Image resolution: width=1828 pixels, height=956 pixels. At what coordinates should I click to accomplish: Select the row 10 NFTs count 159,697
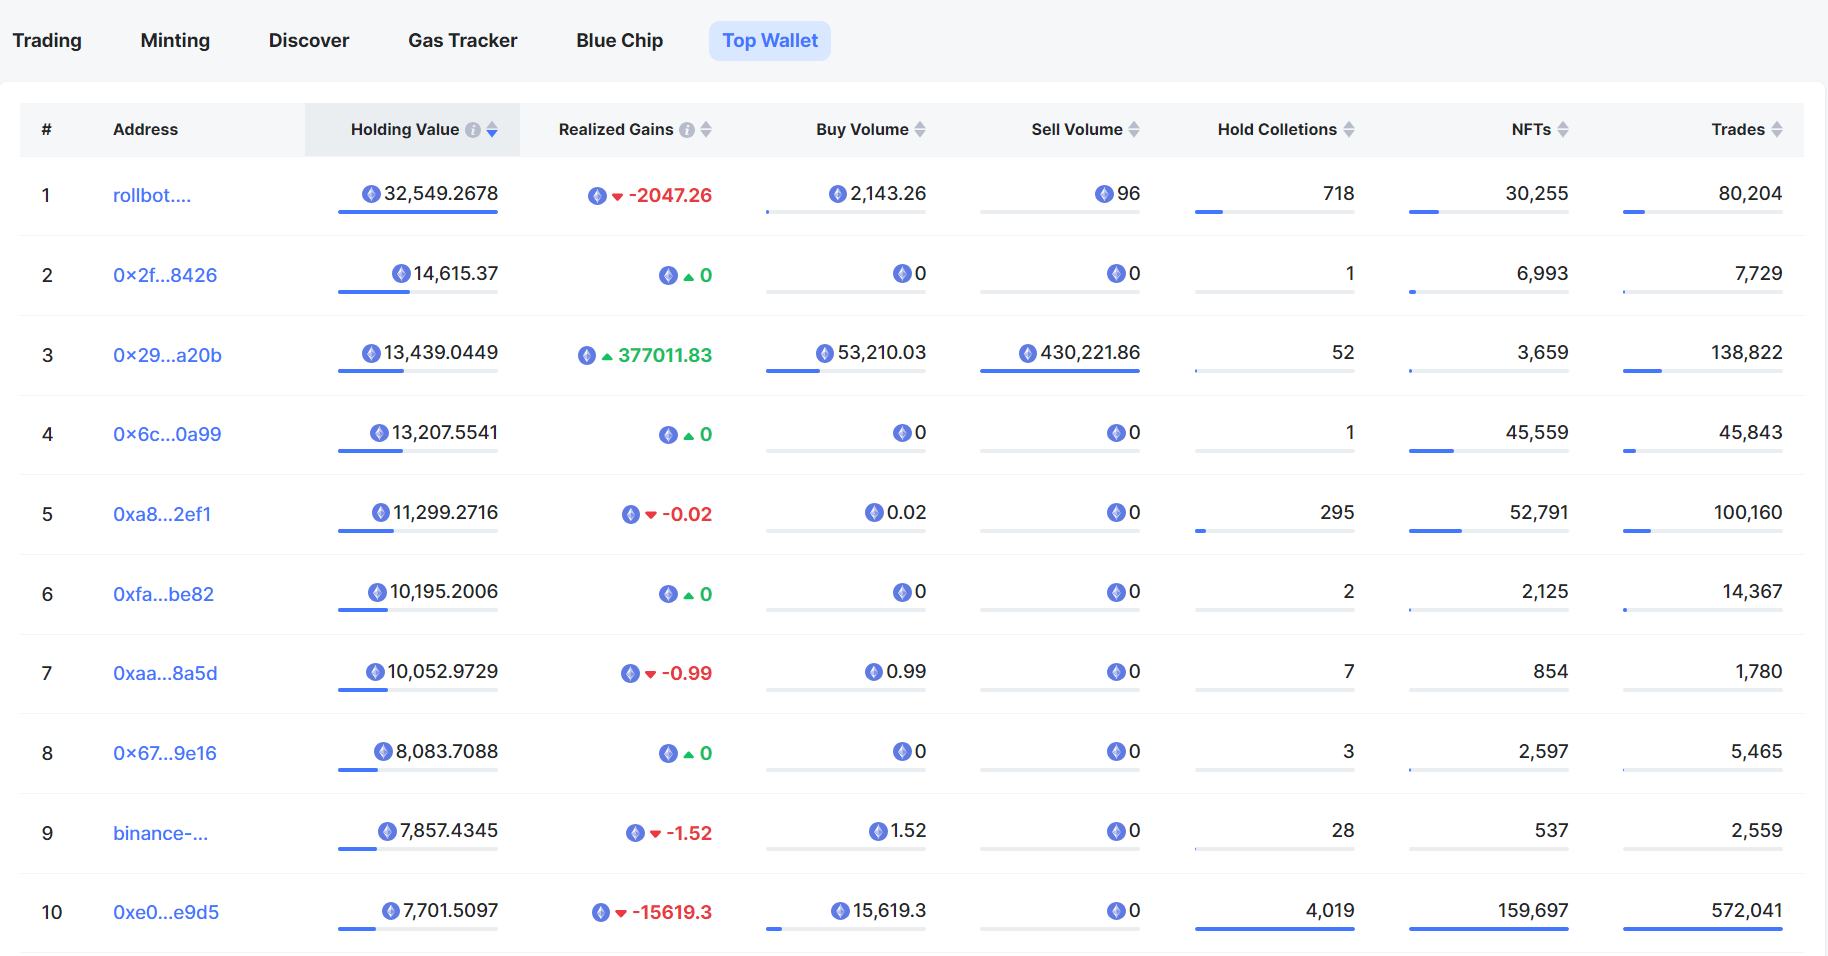[1532, 911]
